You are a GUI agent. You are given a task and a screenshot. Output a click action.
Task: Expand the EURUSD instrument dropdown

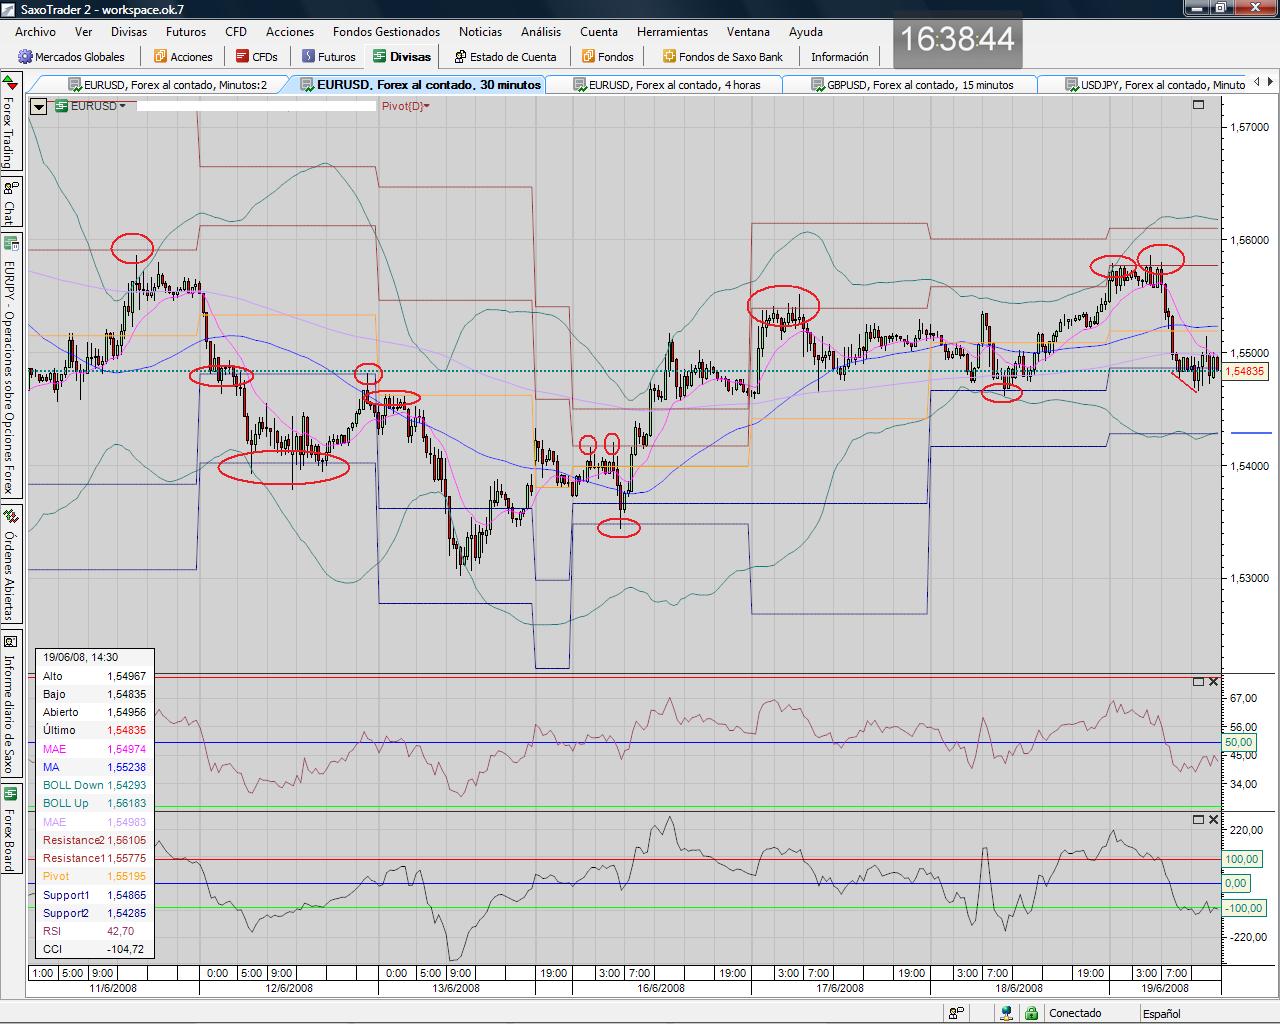pyautogui.click(x=123, y=106)
